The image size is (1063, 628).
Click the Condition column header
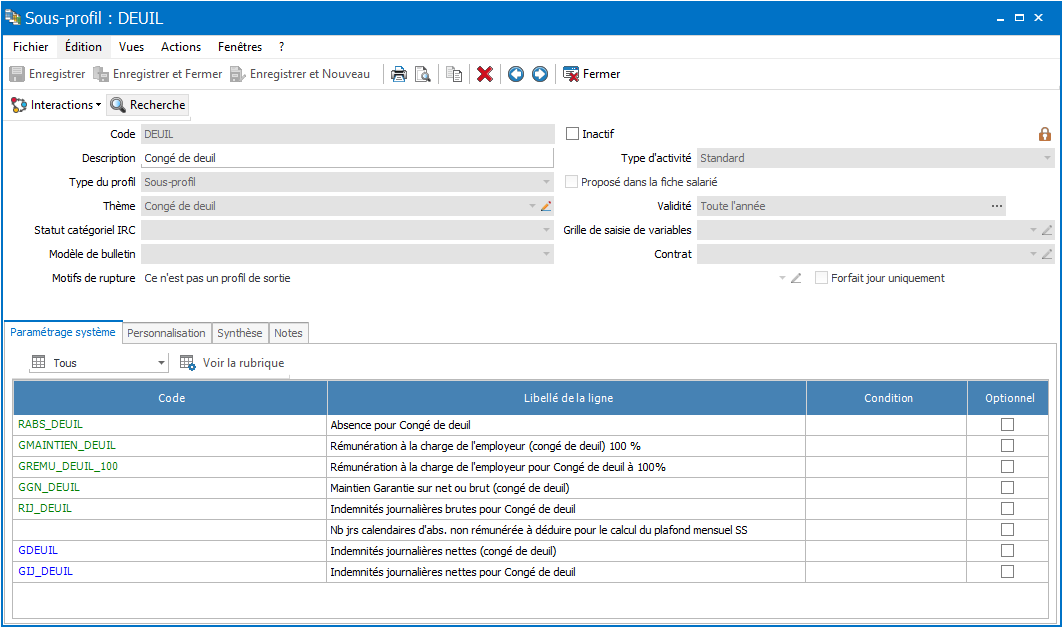pyautogui.click(x=887, y=398)
